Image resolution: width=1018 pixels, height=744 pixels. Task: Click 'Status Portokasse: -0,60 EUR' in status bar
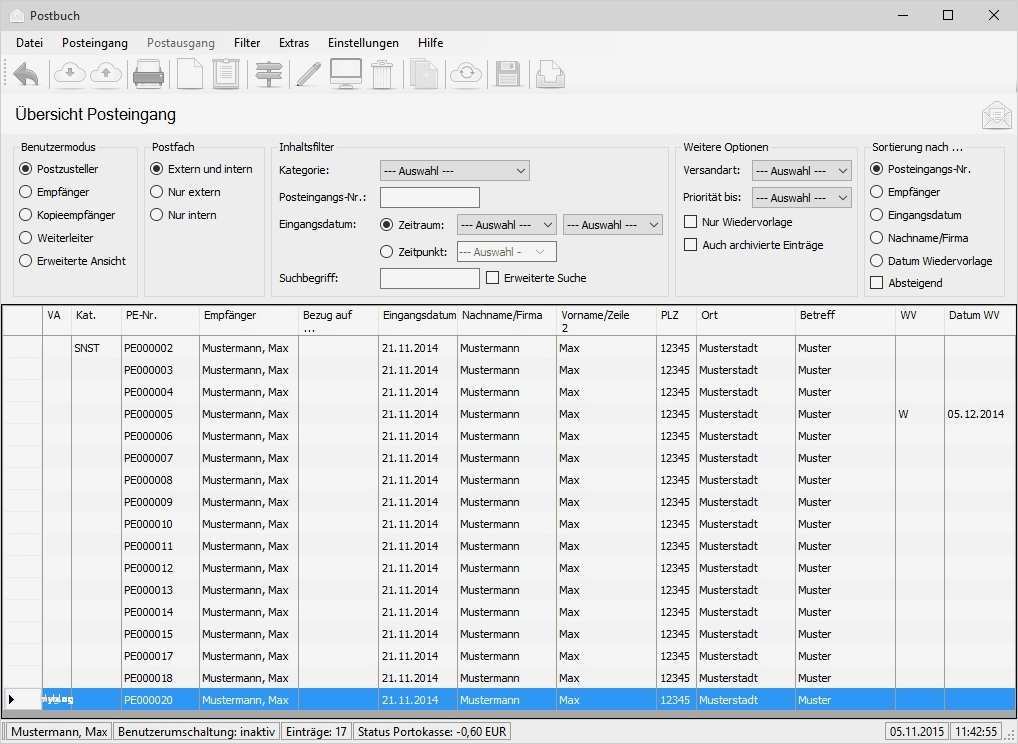(x=431, y=731)
